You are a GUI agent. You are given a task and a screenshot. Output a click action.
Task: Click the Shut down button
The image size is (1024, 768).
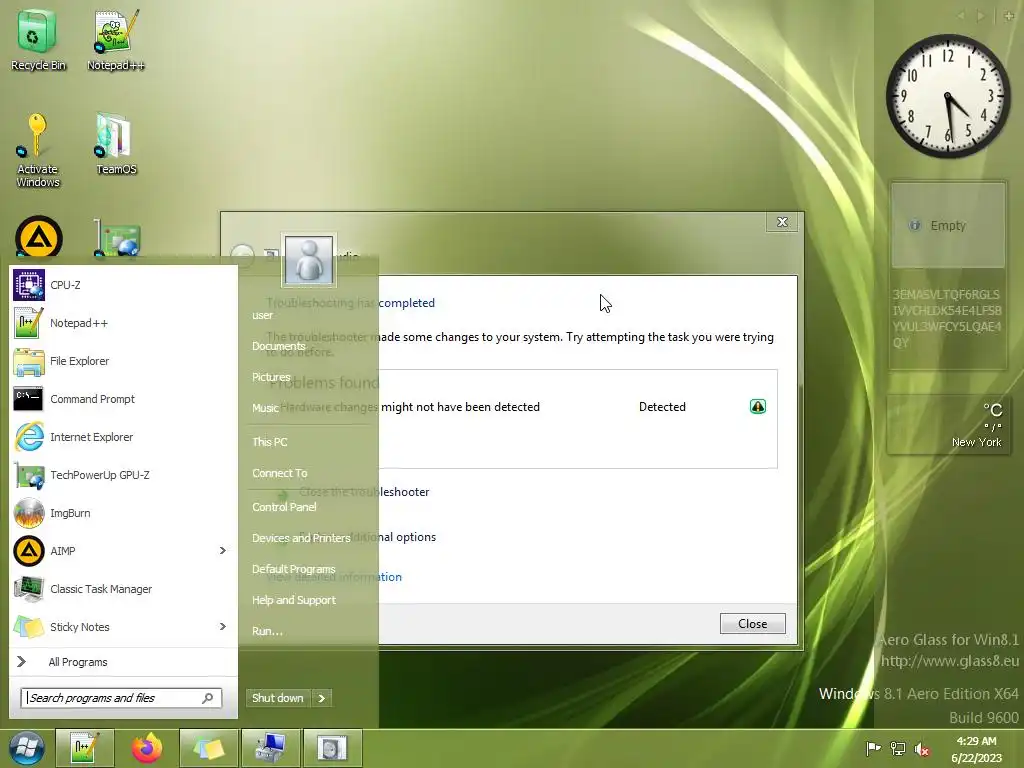click(x=278, y=698)
